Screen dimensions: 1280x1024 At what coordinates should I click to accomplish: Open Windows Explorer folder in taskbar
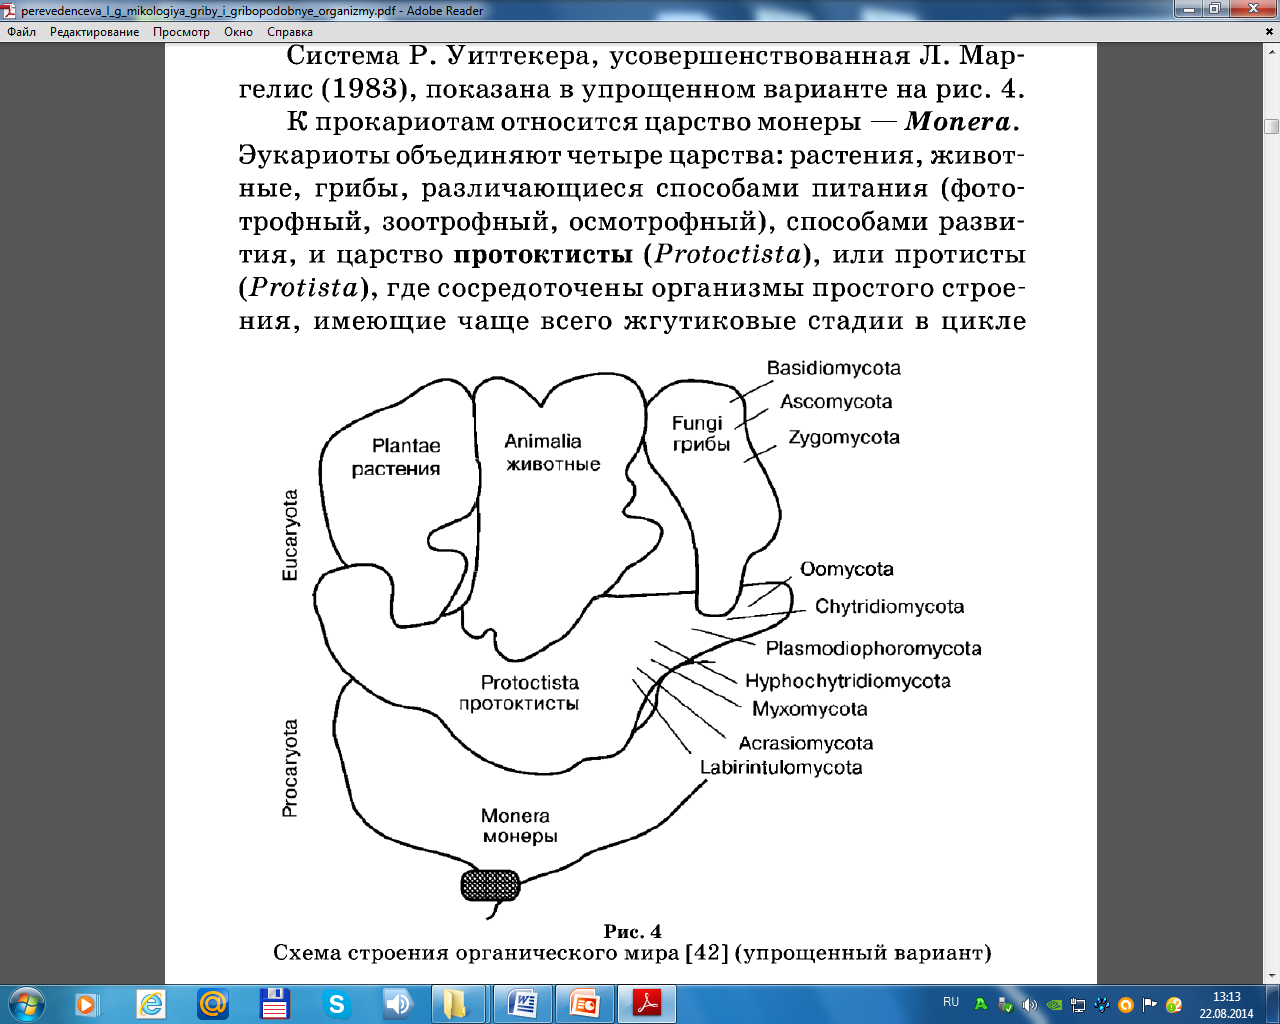pos(455,1004)
